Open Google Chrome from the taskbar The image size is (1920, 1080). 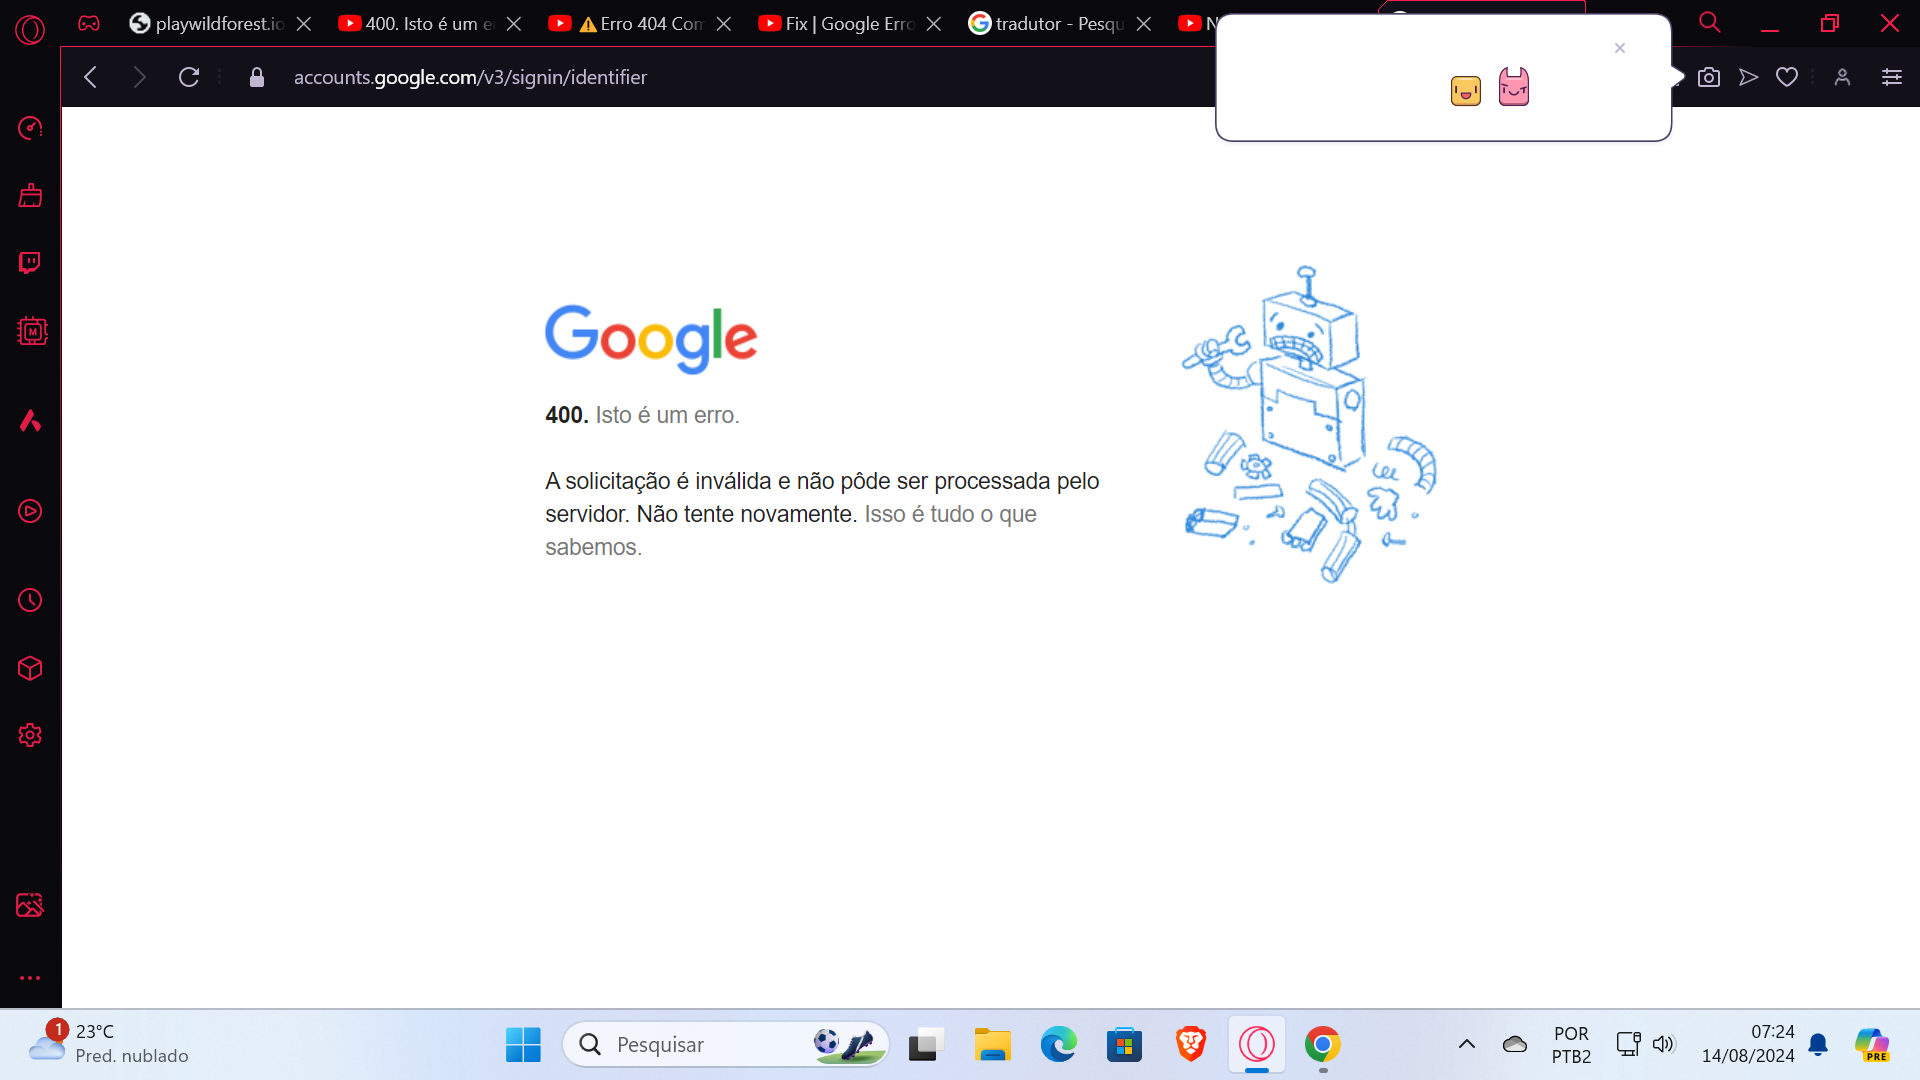tap(1323, 1044)
